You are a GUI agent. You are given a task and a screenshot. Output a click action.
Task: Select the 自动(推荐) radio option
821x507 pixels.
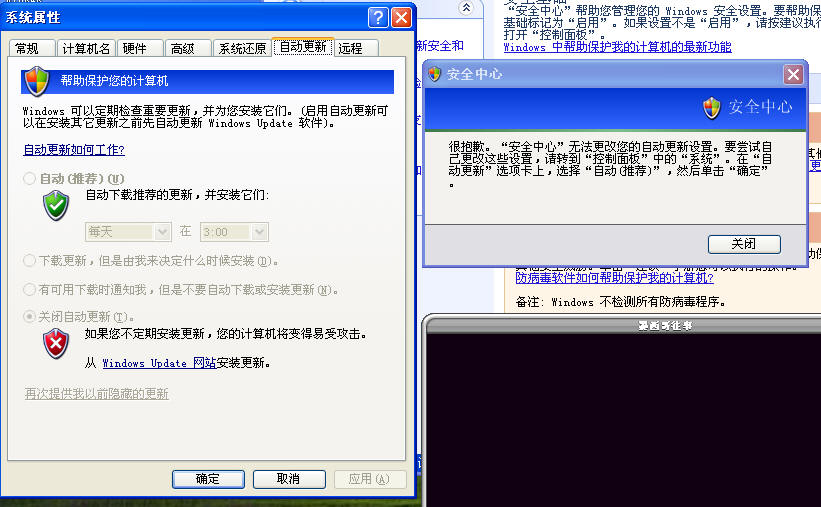click(29, 179)
